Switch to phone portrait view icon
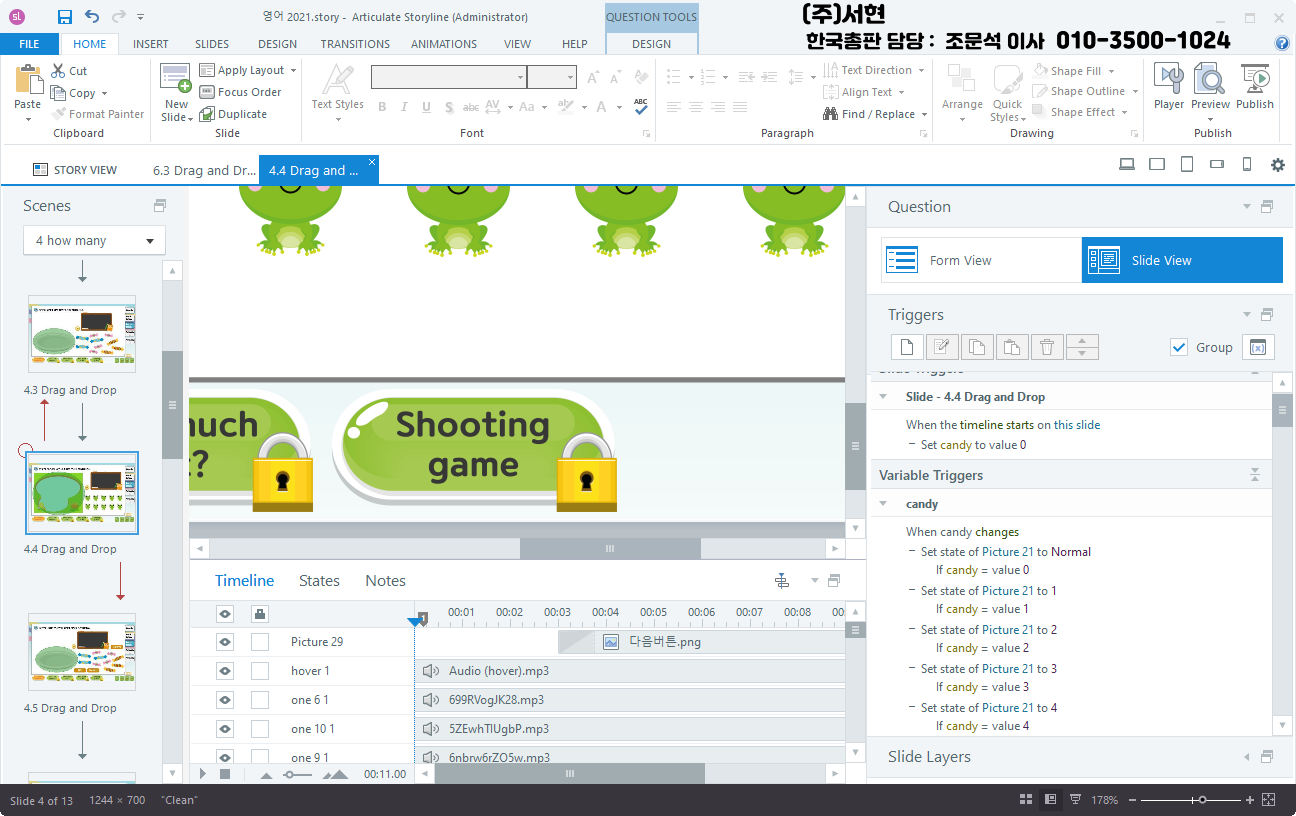This screenshot has height=816, width=1296. point(1246,165)
